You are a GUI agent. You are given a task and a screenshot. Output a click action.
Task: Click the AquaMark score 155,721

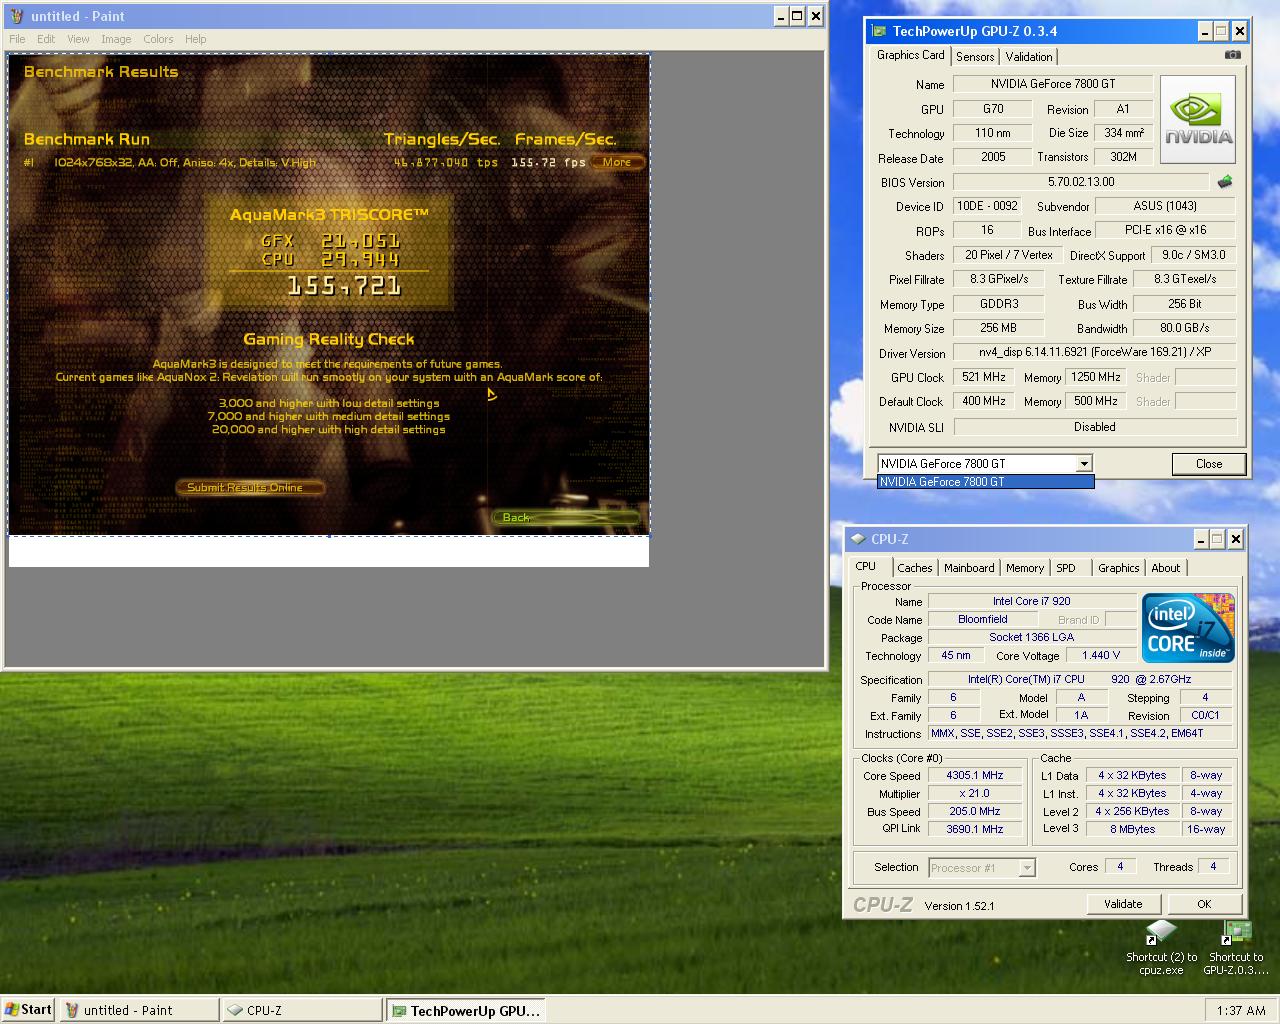pos(344,287)
